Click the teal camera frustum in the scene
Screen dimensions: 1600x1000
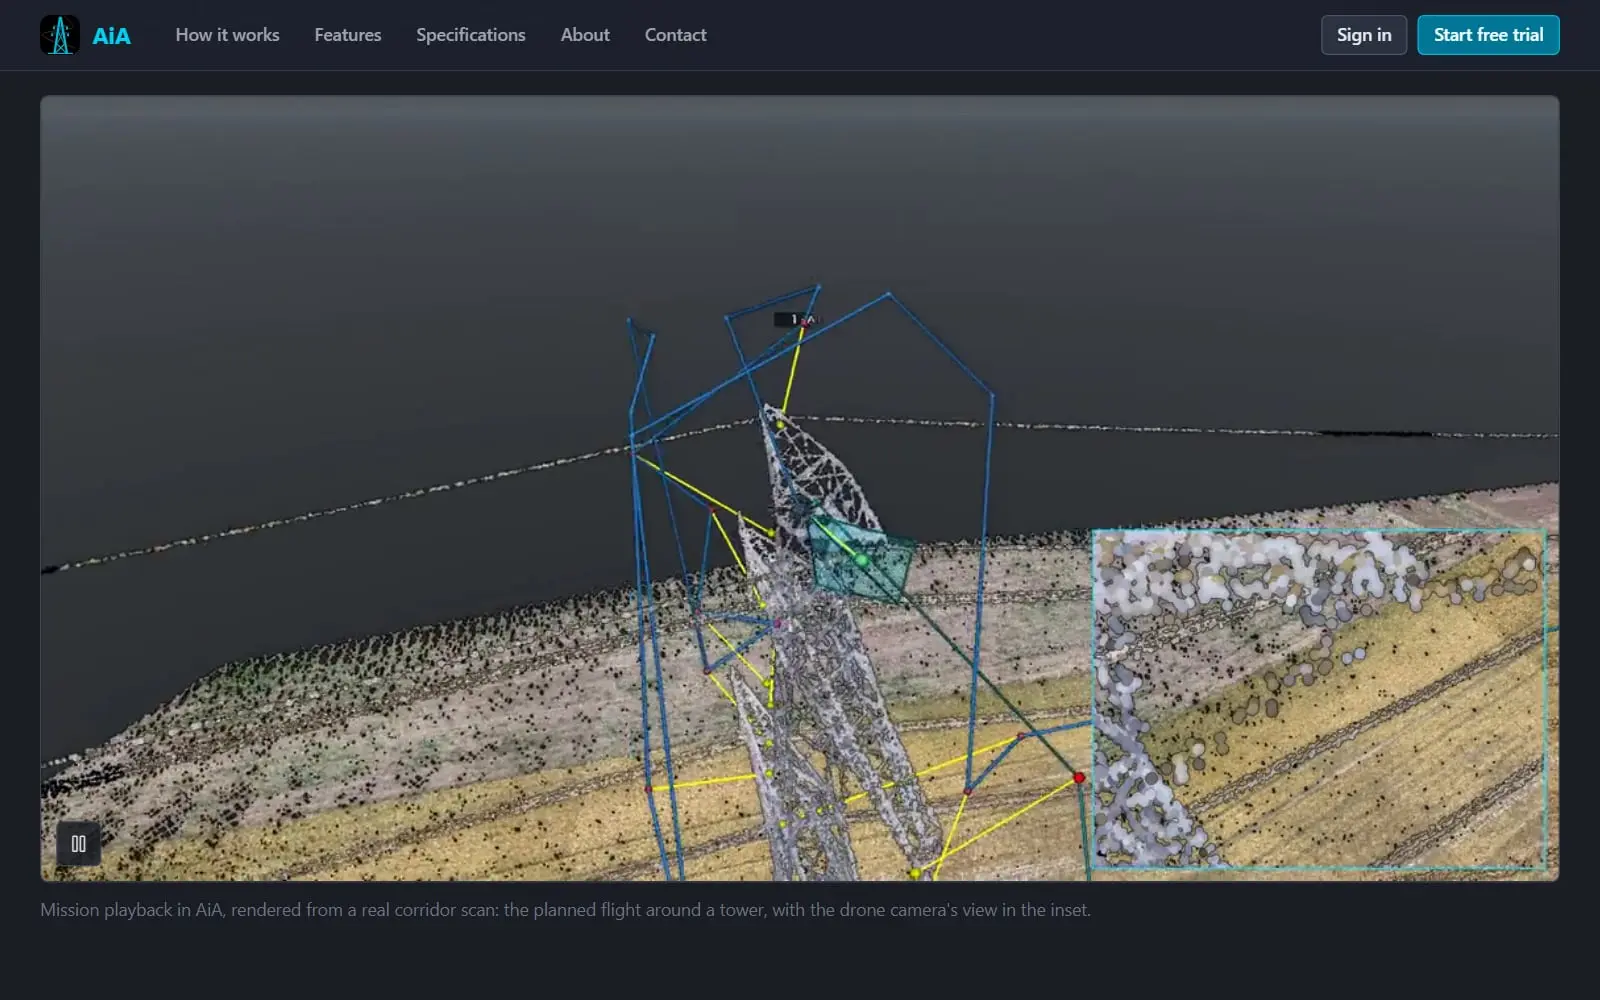pyautogui.click(x=860, y=560)
